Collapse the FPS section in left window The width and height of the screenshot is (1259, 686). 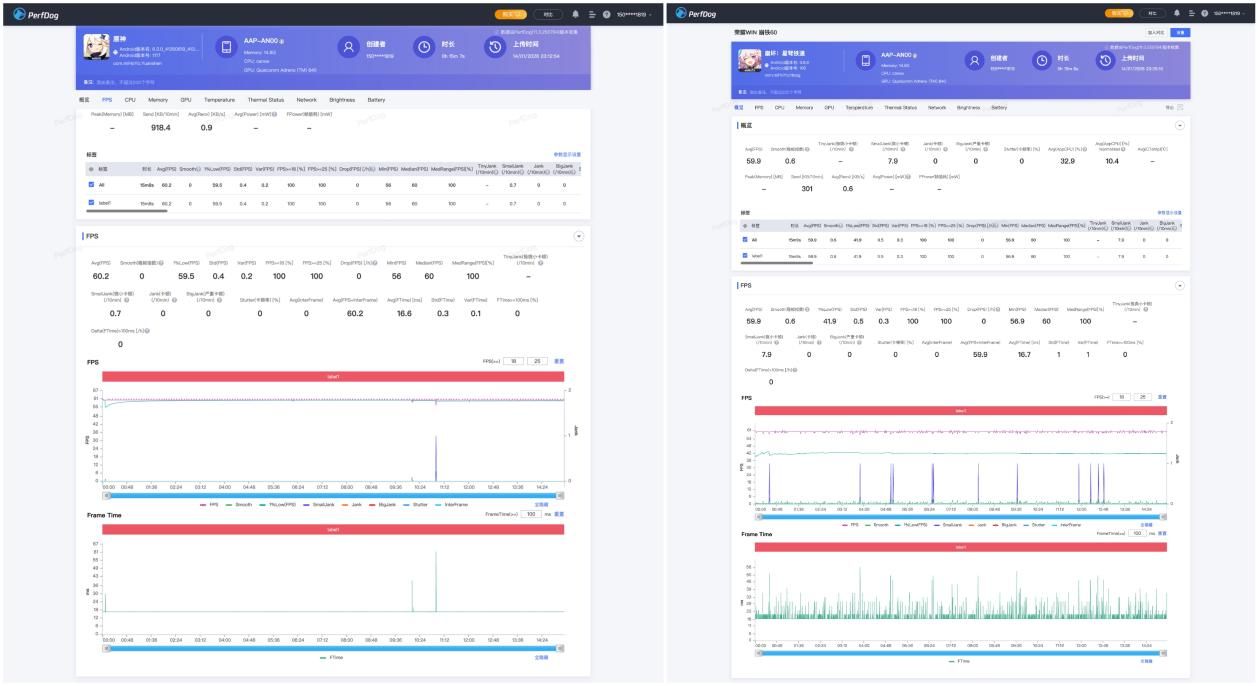point(578,237)
